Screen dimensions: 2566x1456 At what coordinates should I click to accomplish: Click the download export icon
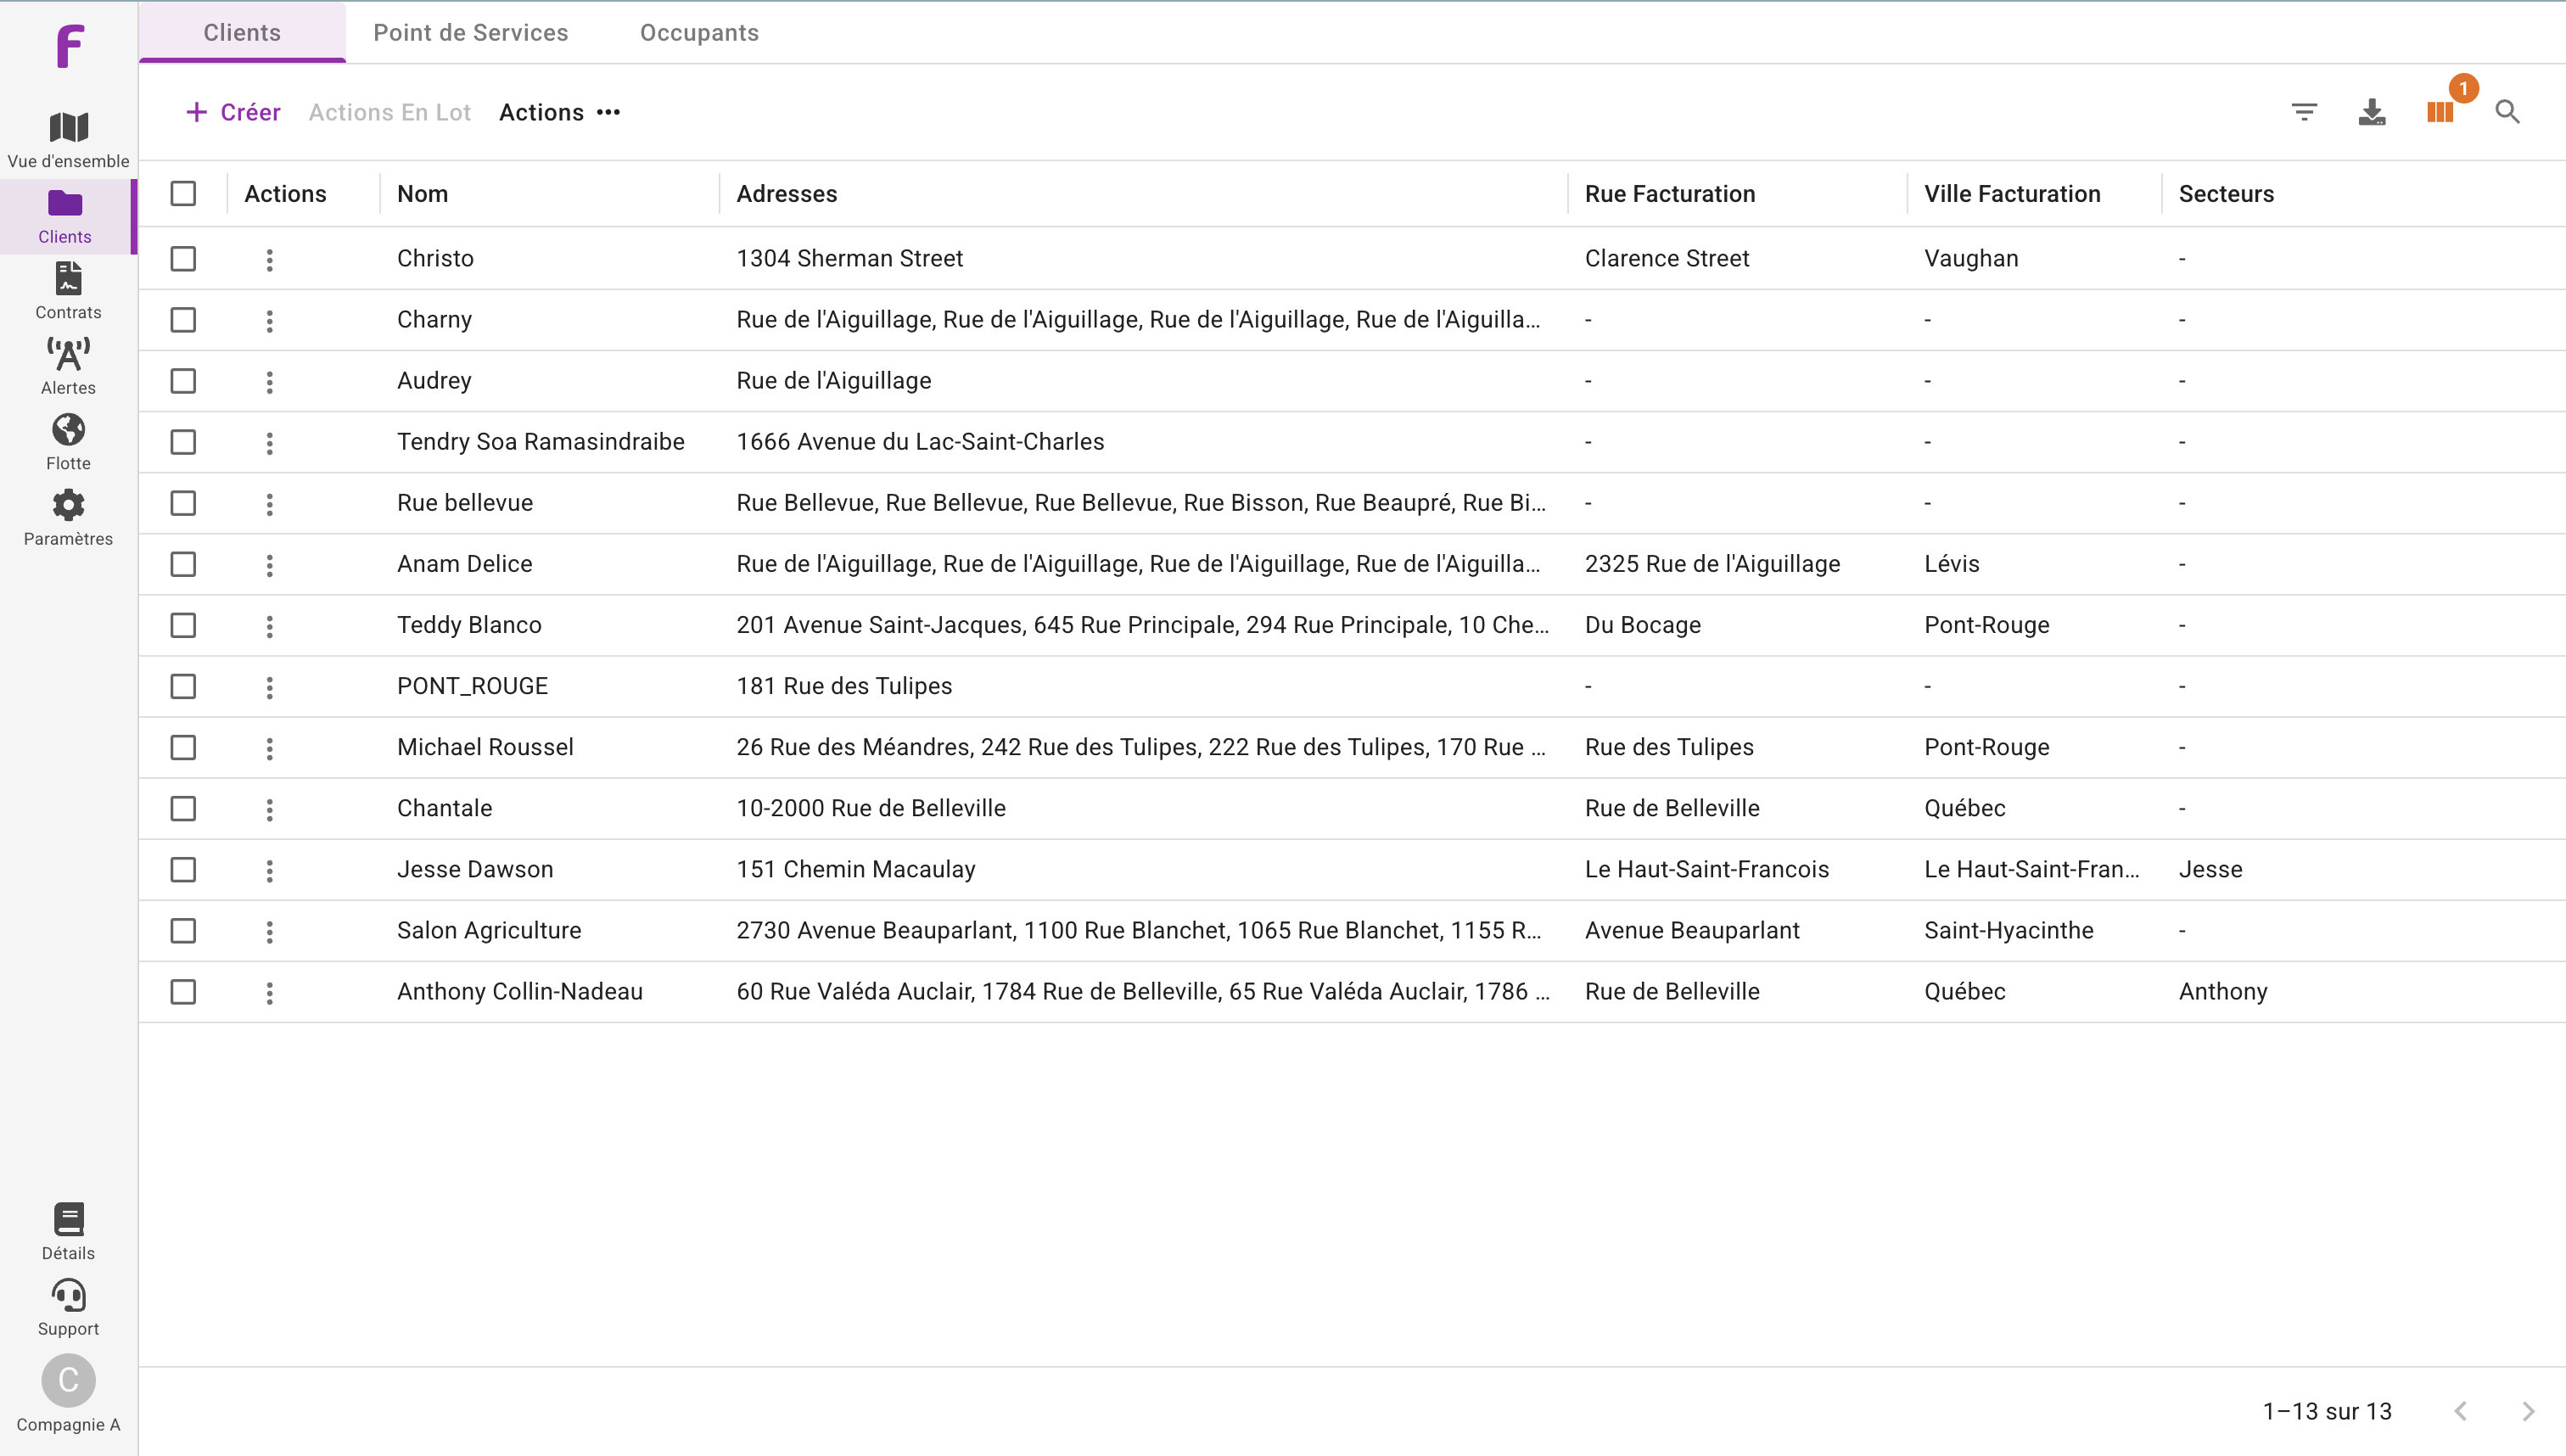[2372, 112]
